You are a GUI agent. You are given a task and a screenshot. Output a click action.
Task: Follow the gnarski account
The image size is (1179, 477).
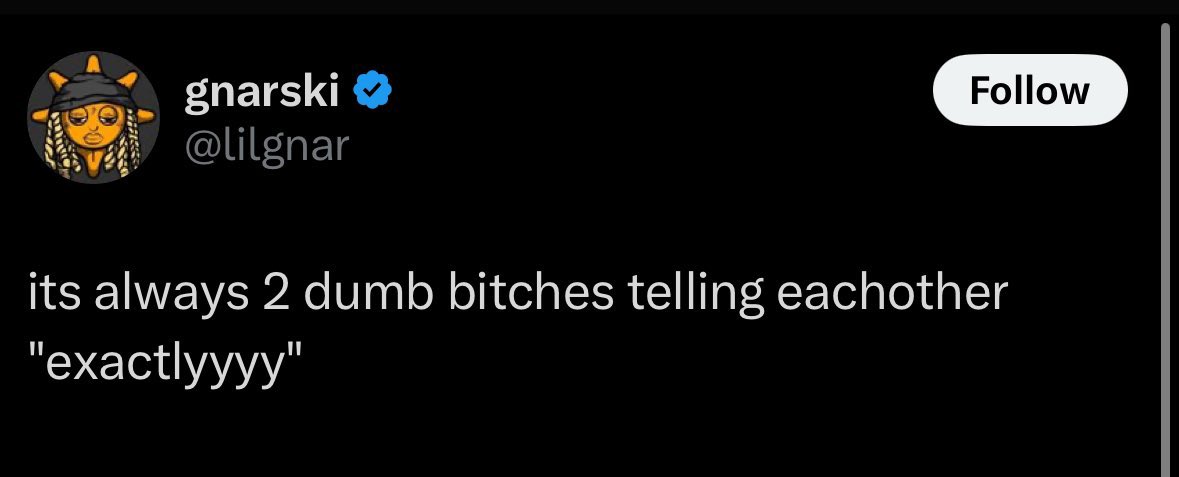[1029, 90]
